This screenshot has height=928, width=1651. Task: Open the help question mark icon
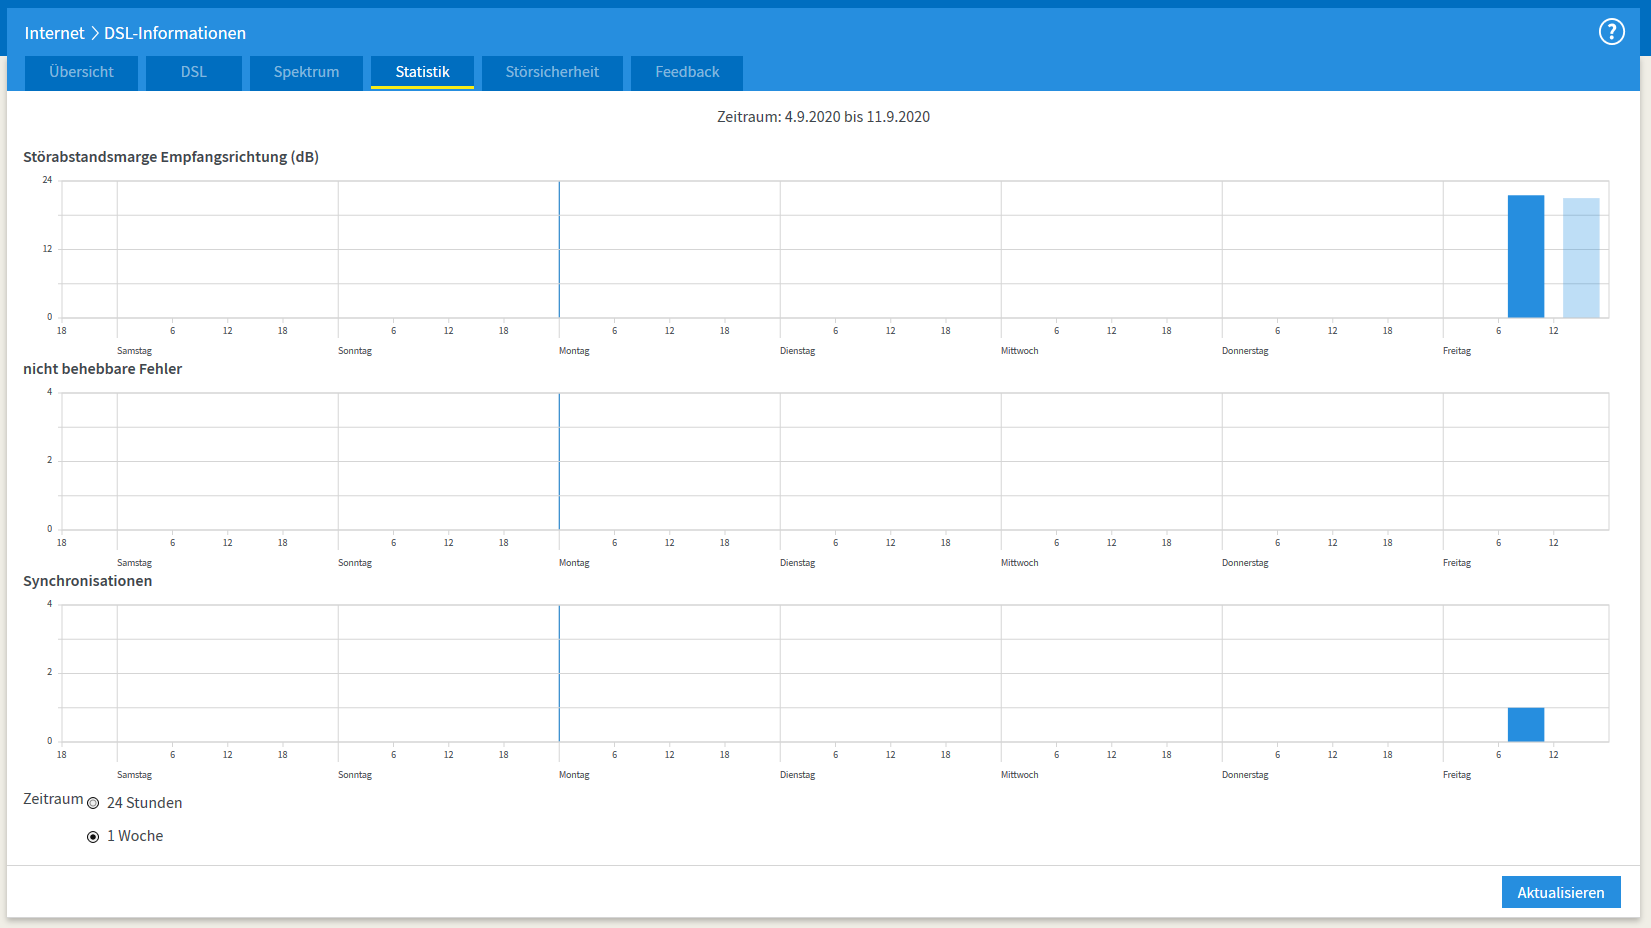[x=1611, y=32]
